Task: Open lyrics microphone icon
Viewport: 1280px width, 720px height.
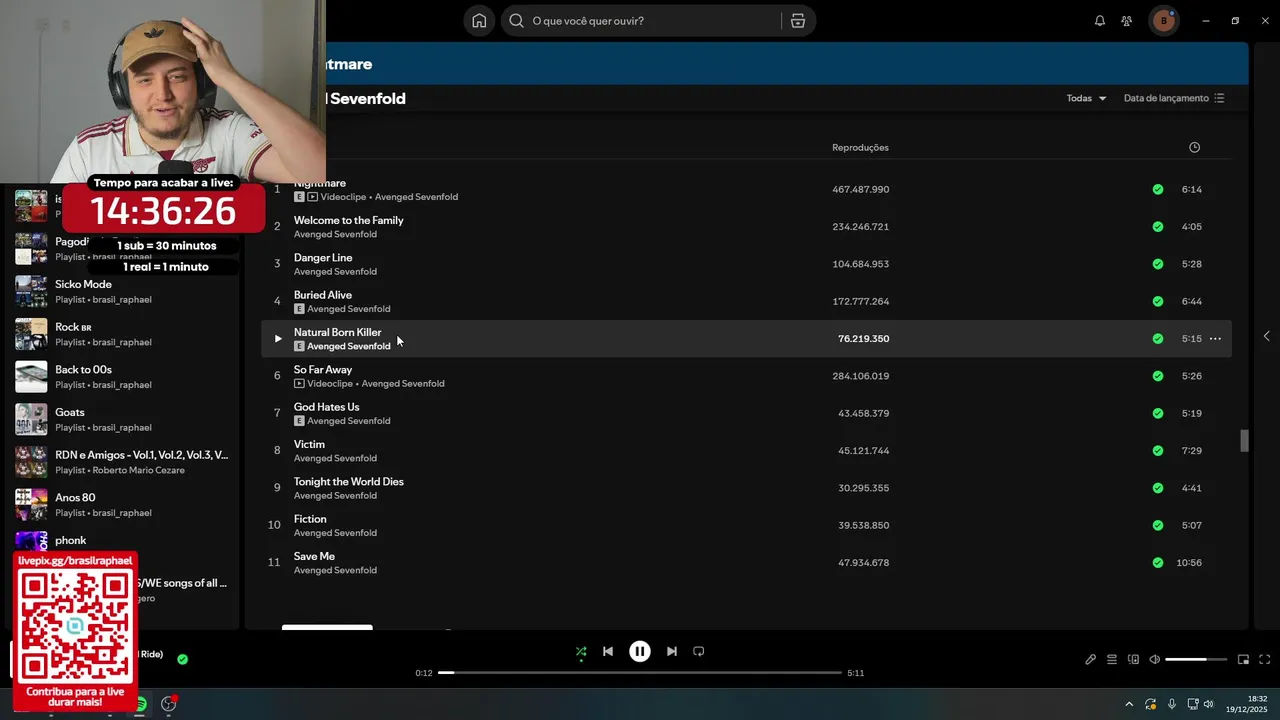Action: click(x=1091, y=660)
